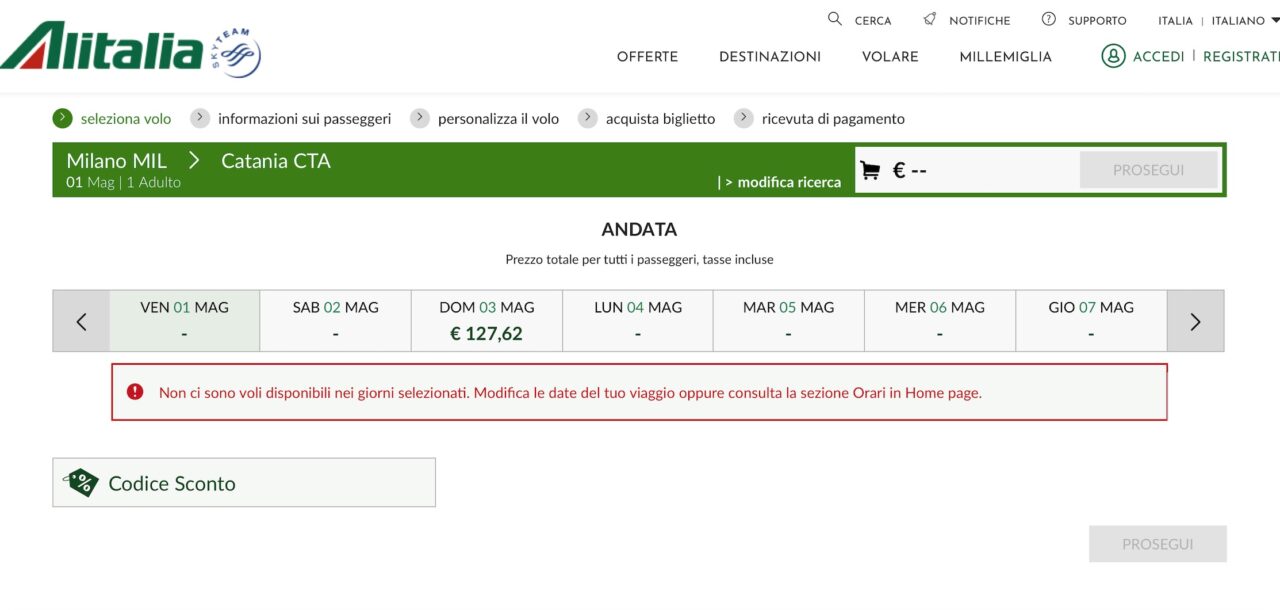Click the Accedi login link
1280x610 pixels.
pos(1158,57)
